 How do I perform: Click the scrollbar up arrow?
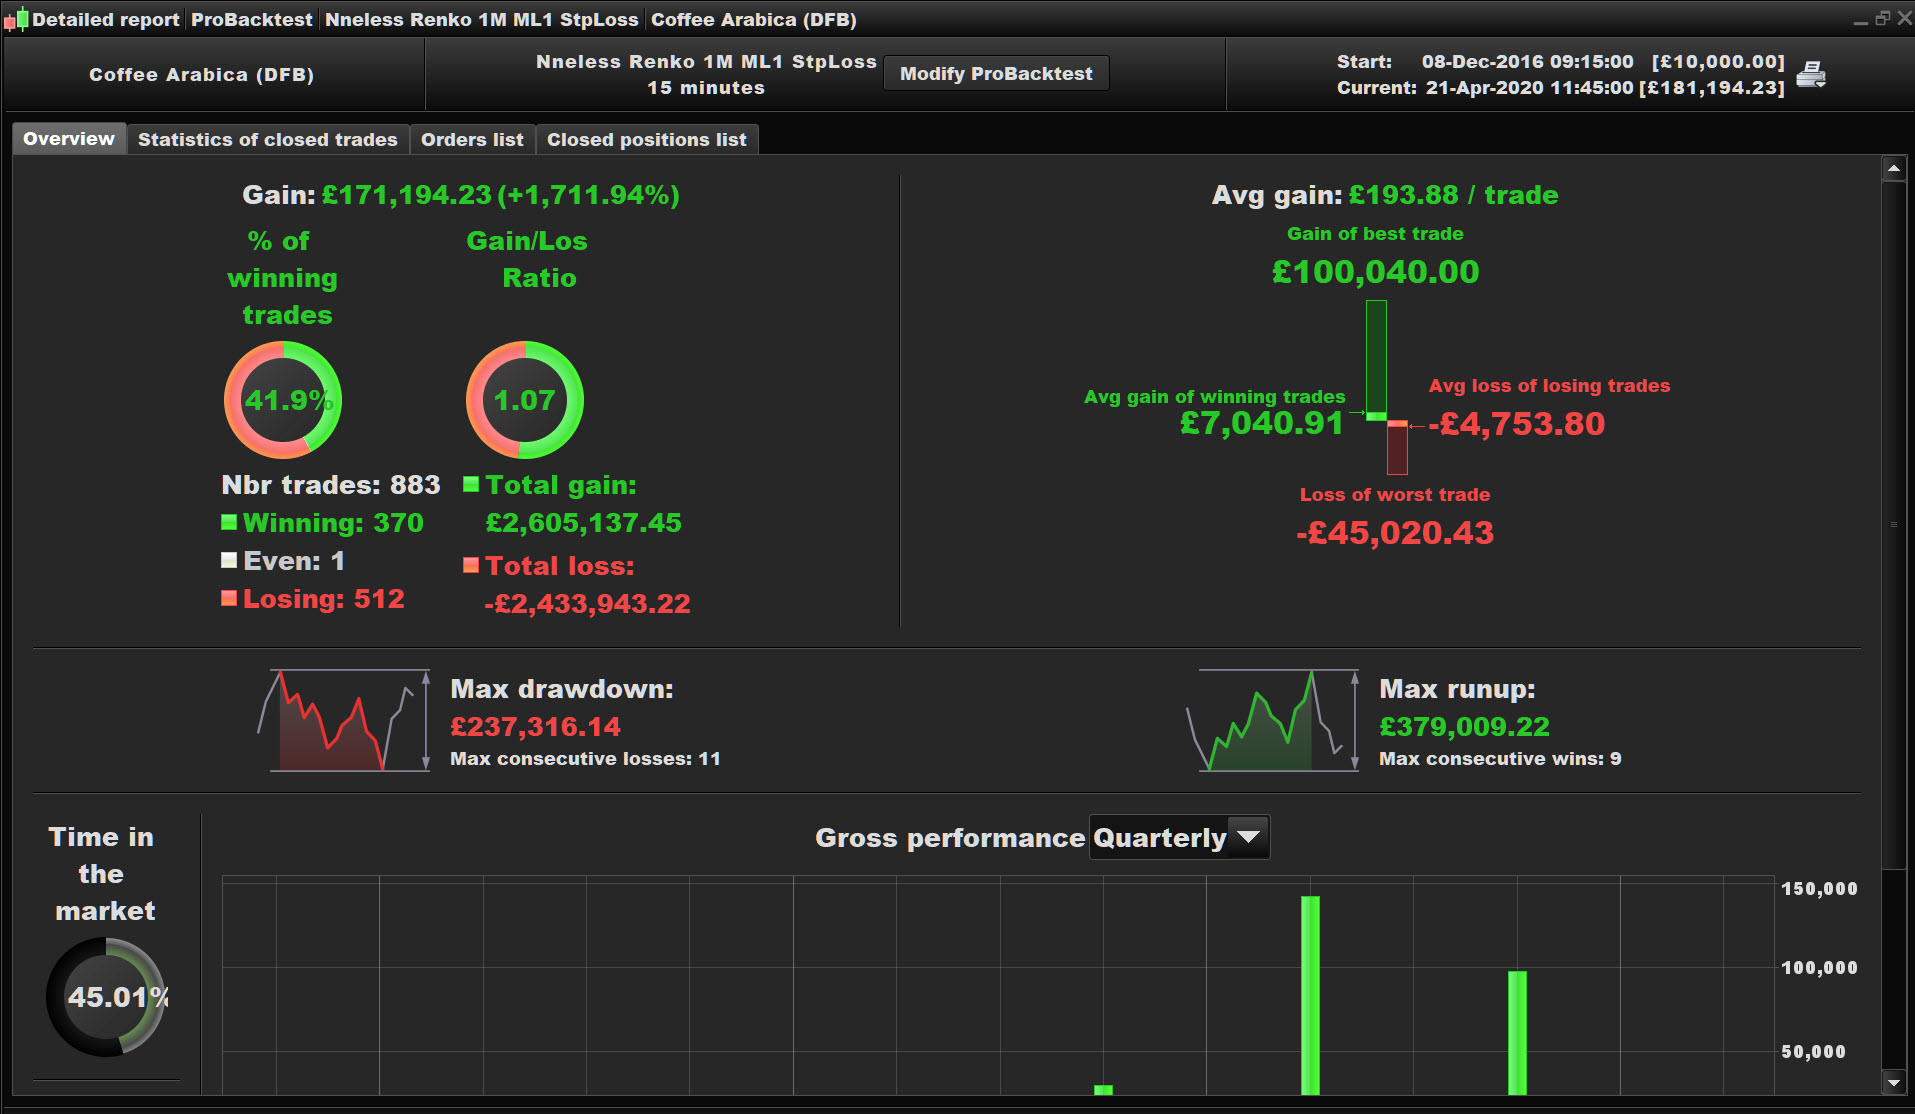coord(1894,169)
